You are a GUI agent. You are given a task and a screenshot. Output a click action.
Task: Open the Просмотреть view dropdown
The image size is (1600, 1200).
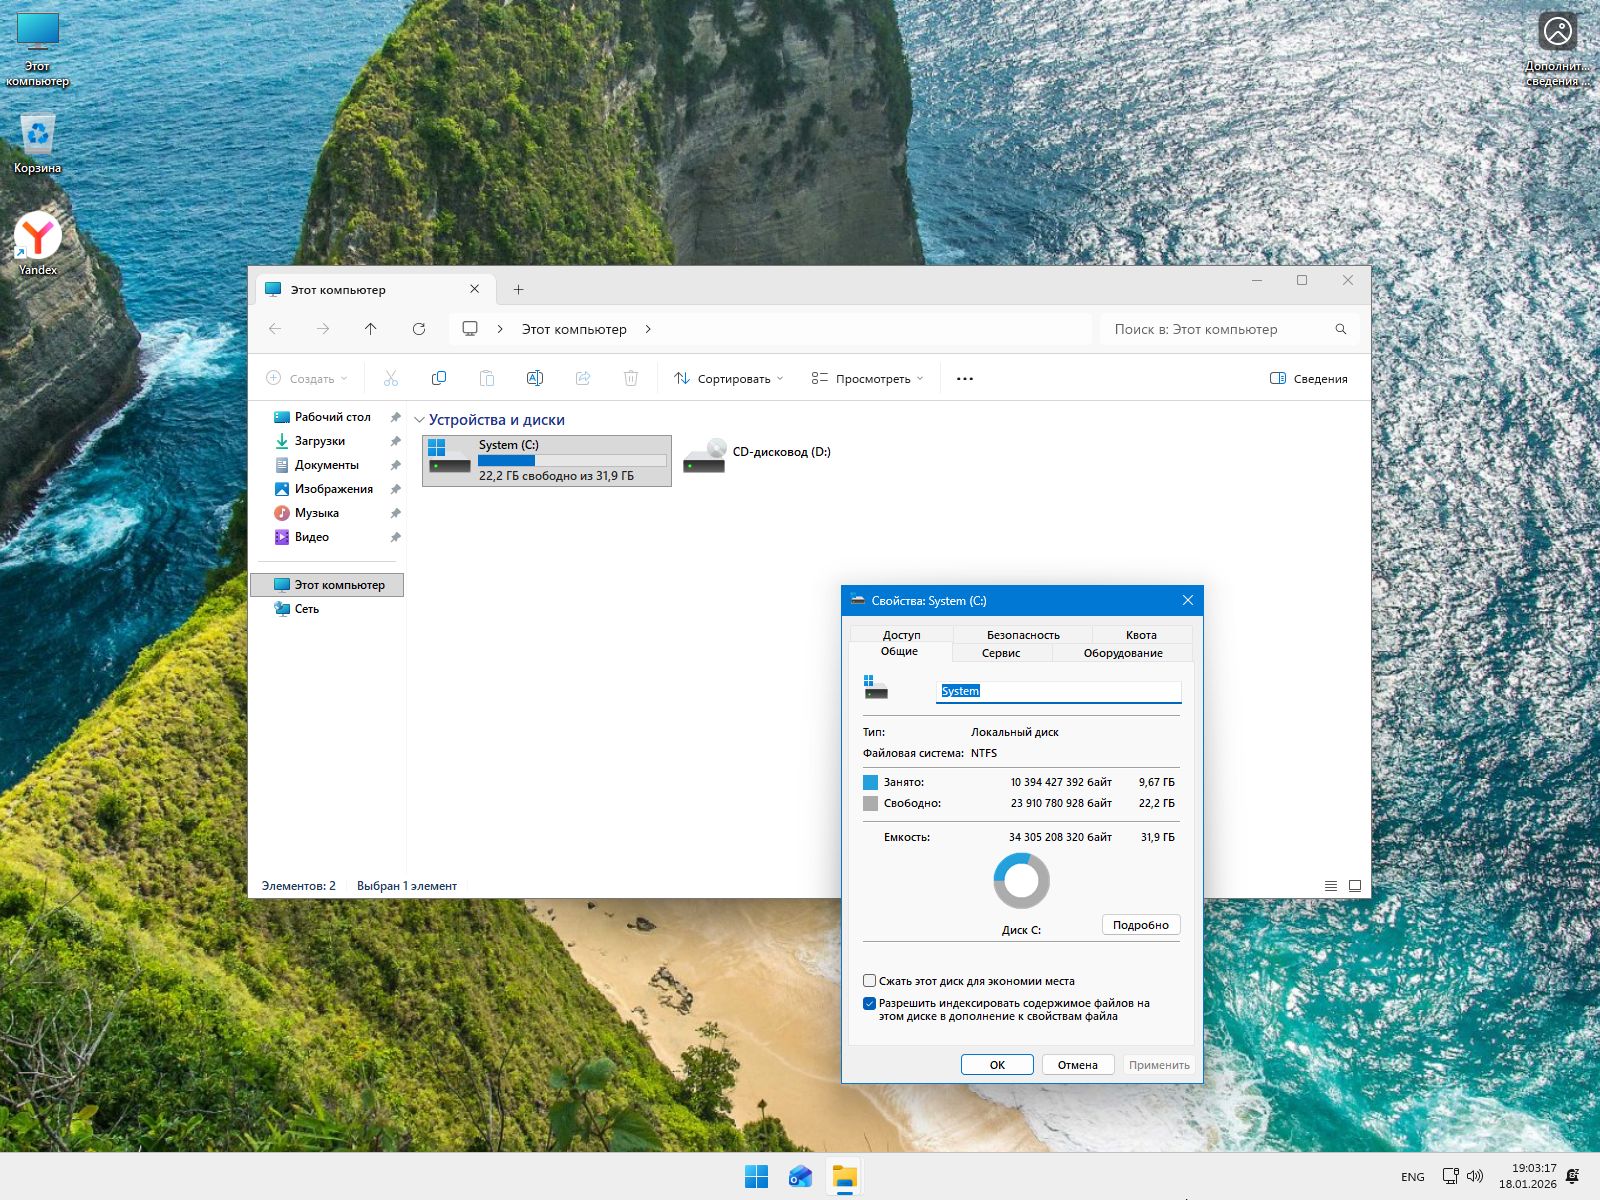point(867,379)
